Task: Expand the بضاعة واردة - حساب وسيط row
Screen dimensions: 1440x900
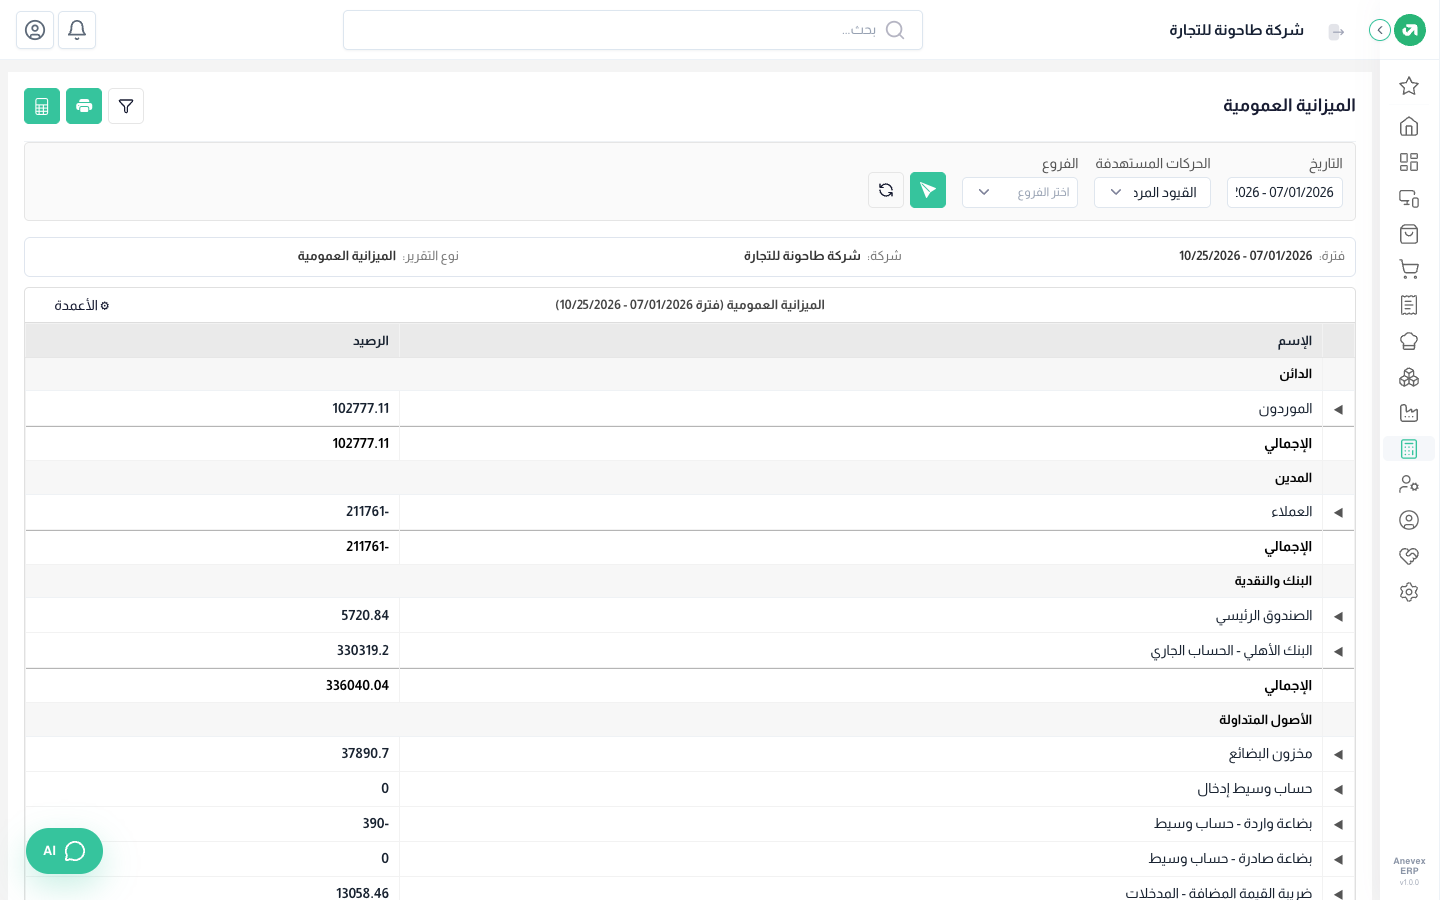Action: click(1338, 824)
